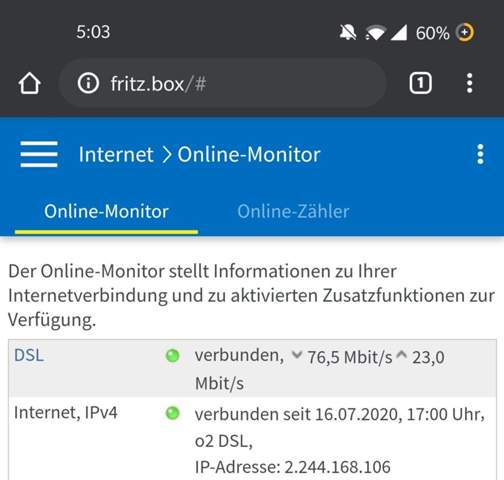Tap the muted notification bell icon
The width and height of the screenshot is (504, 480).
(x=348, y=32)
